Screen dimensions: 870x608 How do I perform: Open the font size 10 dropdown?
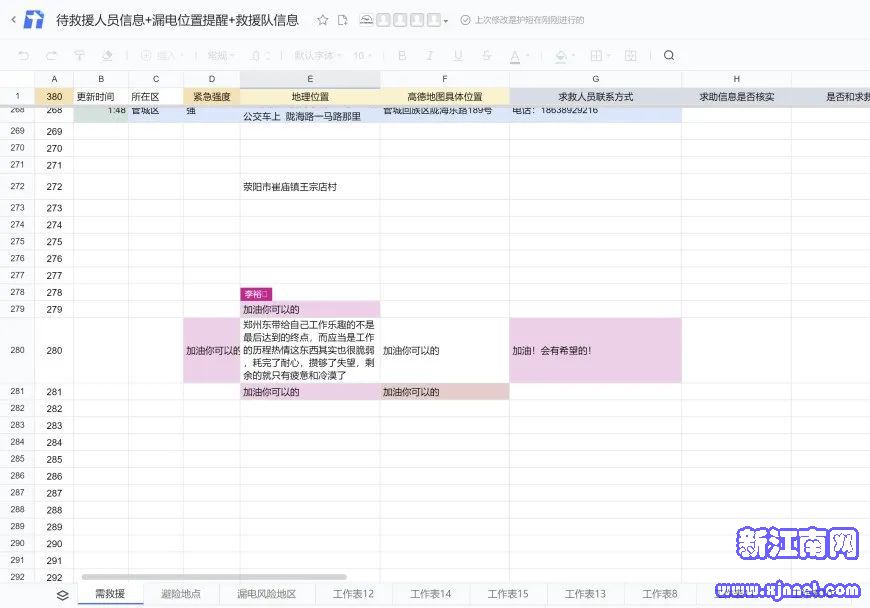pyautogui.click(x=362, y=55)
